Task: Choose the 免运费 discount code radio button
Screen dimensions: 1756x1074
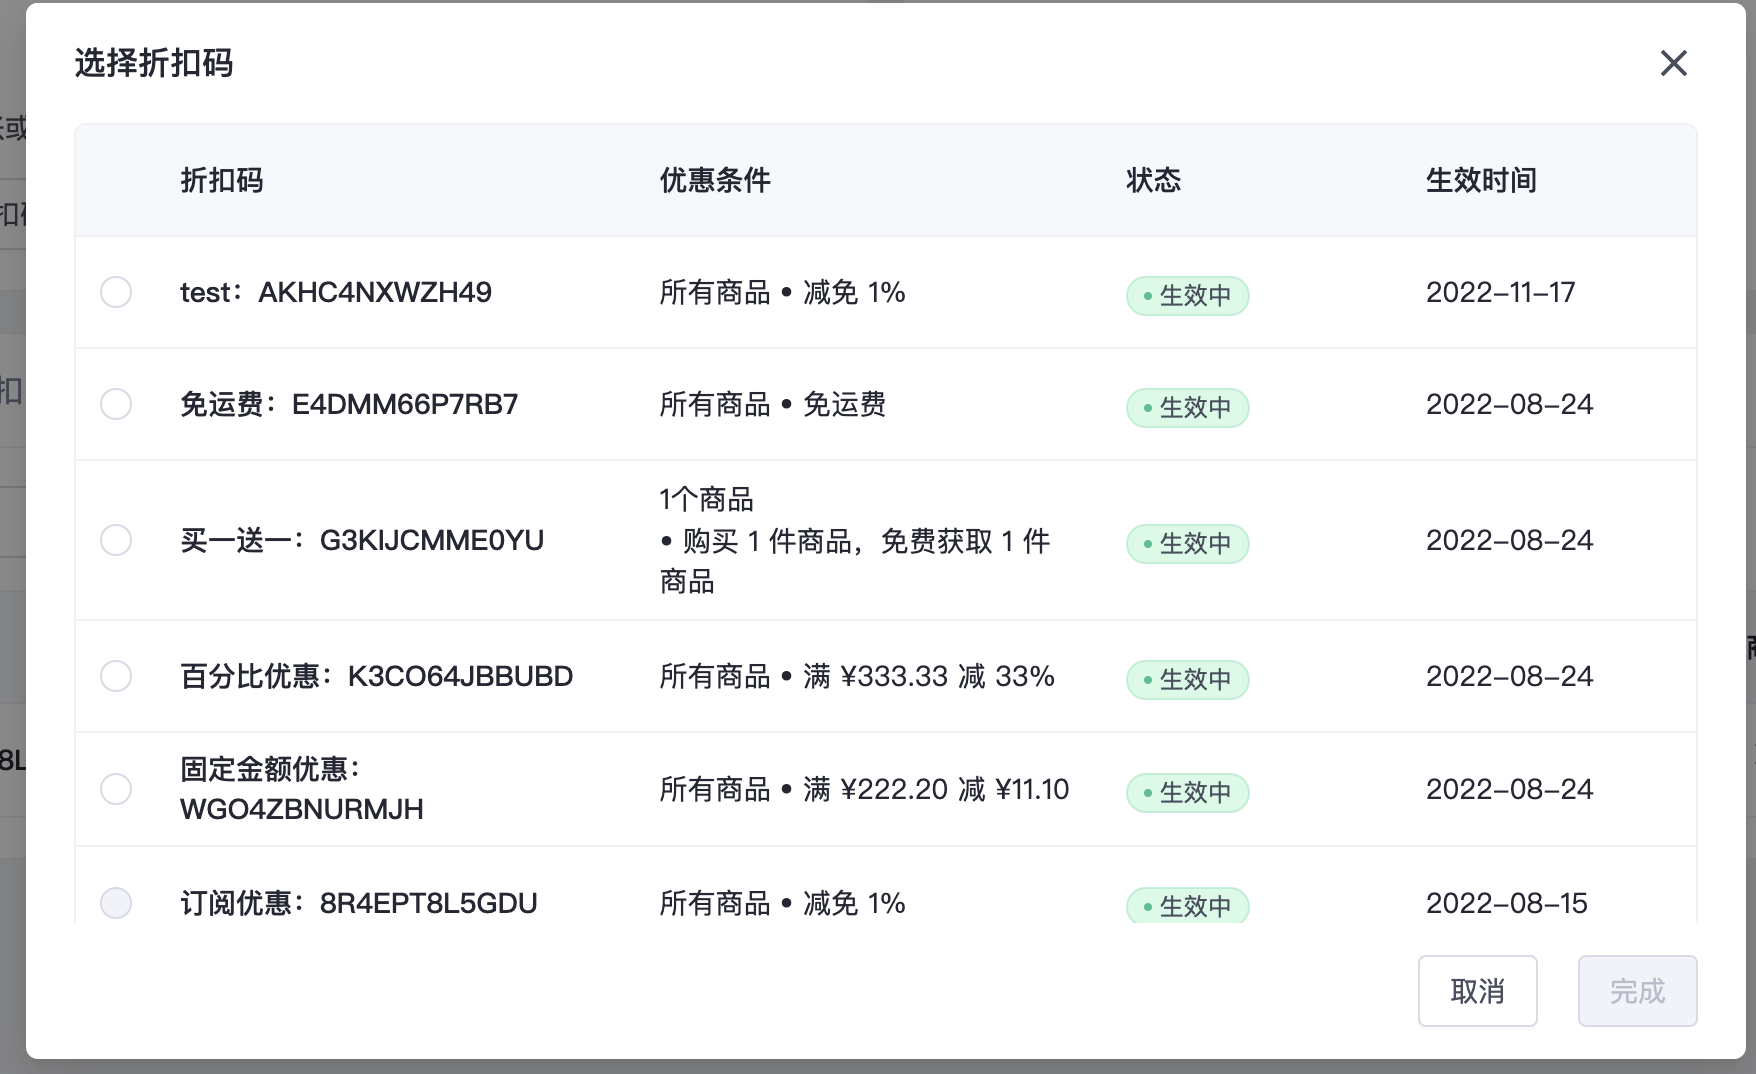Action: pyautogui.click(x=115, y=404)
